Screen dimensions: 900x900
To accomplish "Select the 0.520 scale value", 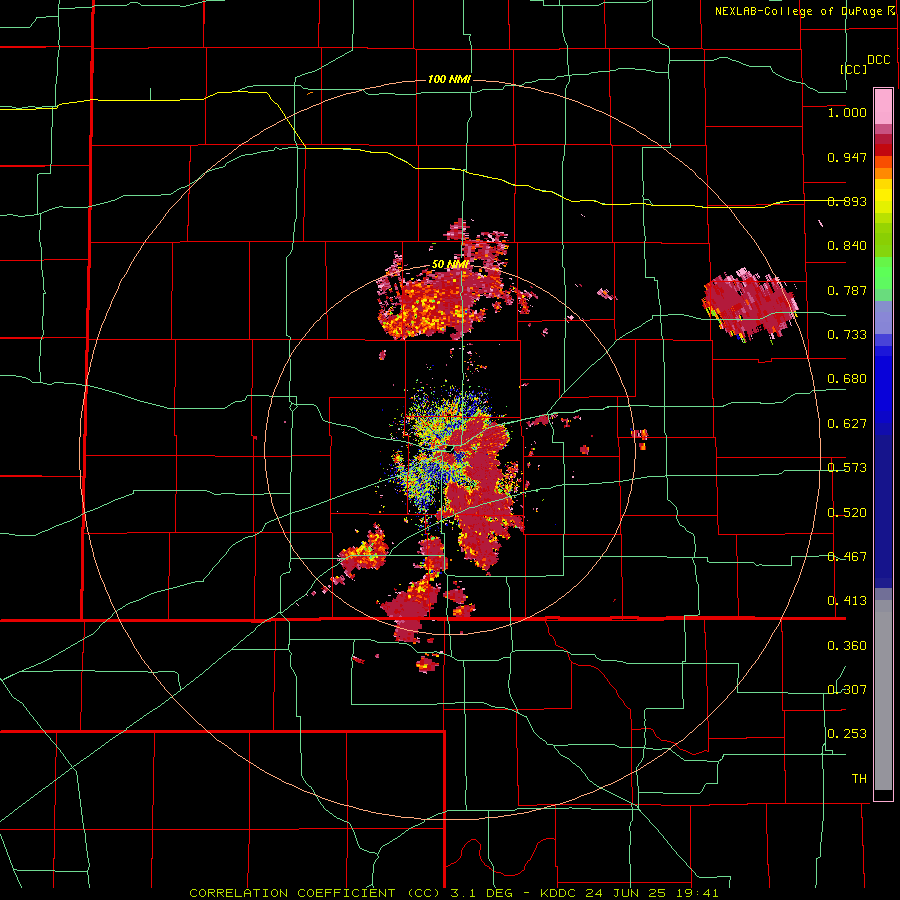I will 847,512.
